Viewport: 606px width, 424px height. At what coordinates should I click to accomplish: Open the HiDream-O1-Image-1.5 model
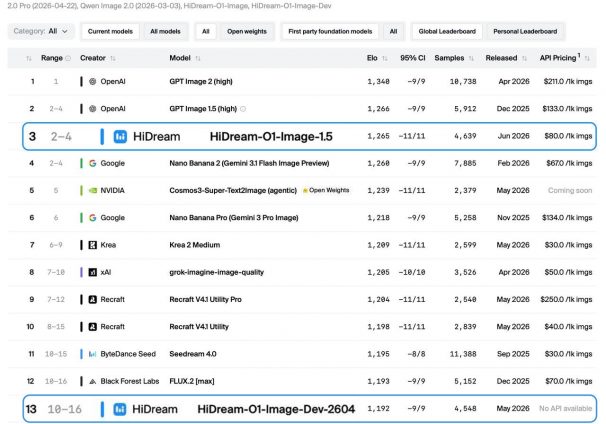pos(271,136)
